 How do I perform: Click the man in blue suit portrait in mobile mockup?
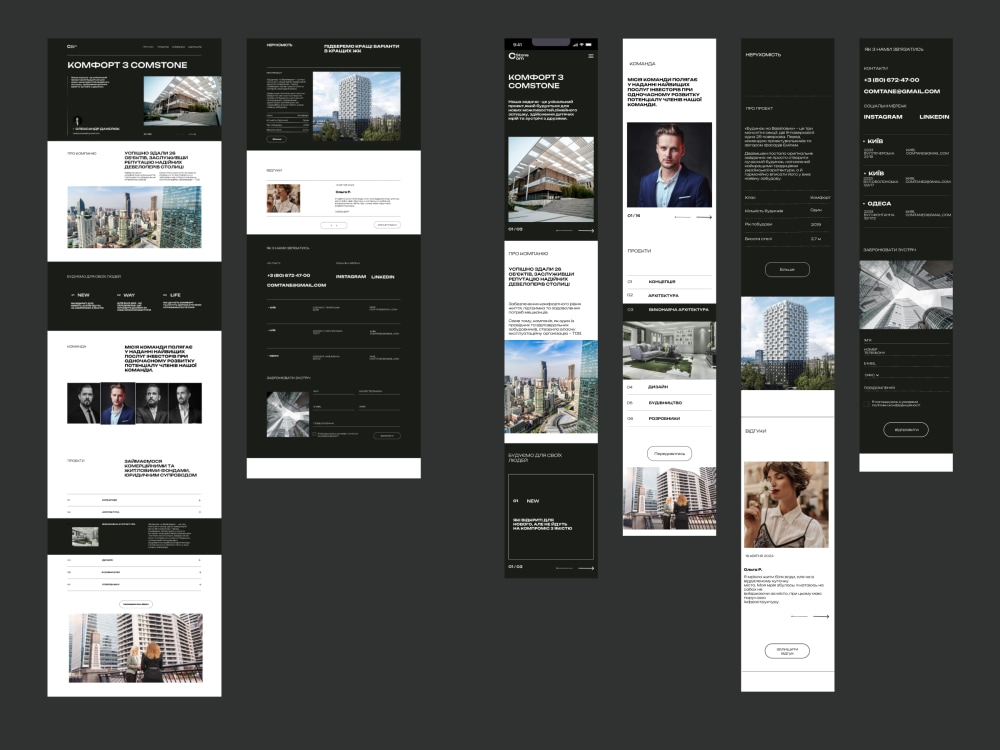click(x=670, y=165)
